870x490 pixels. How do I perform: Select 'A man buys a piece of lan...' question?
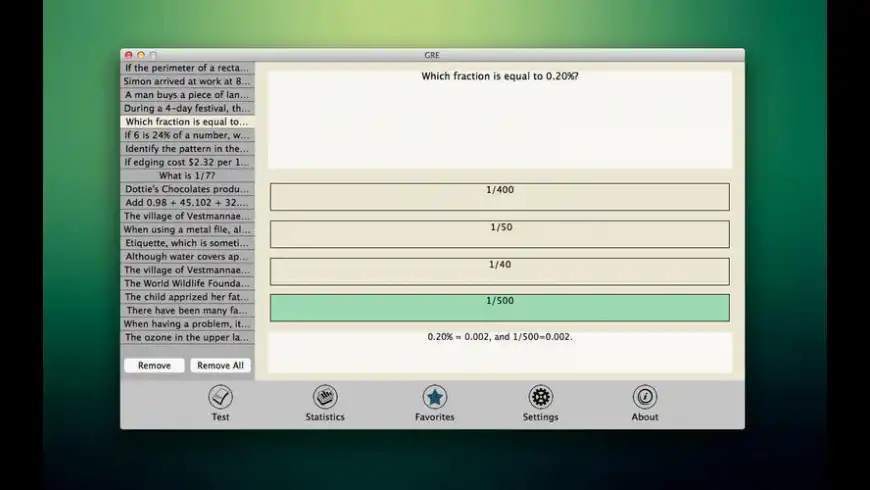(x=188, y=95)
